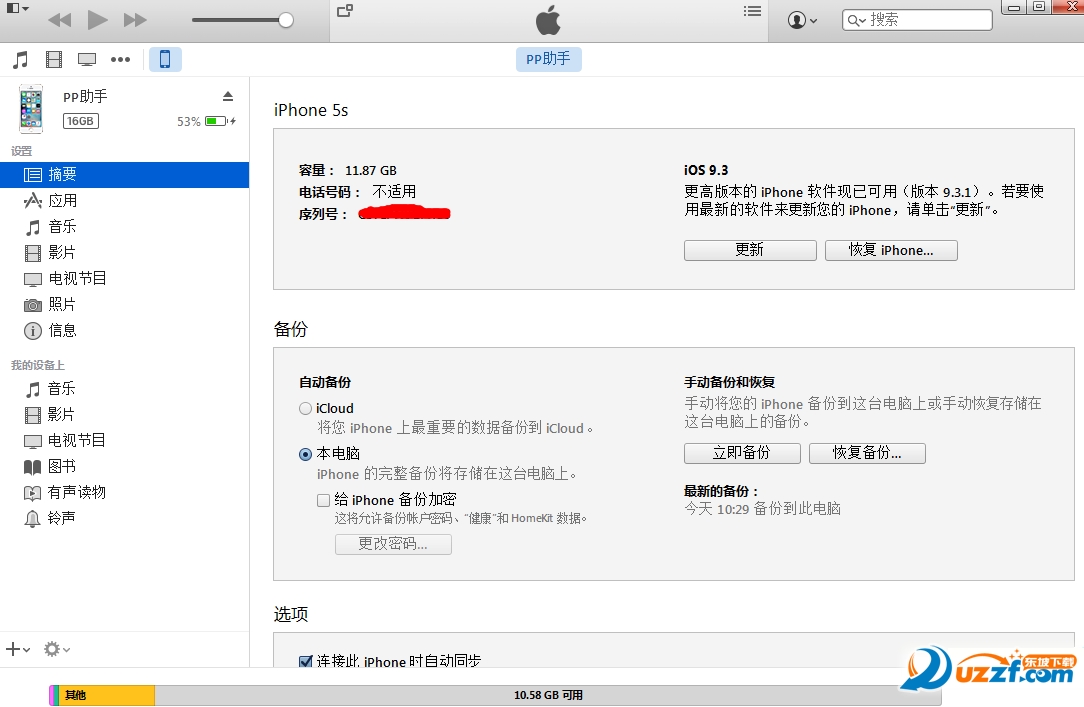Click the 10.58 GB 可用 storage segment

(x=548, y=695)
